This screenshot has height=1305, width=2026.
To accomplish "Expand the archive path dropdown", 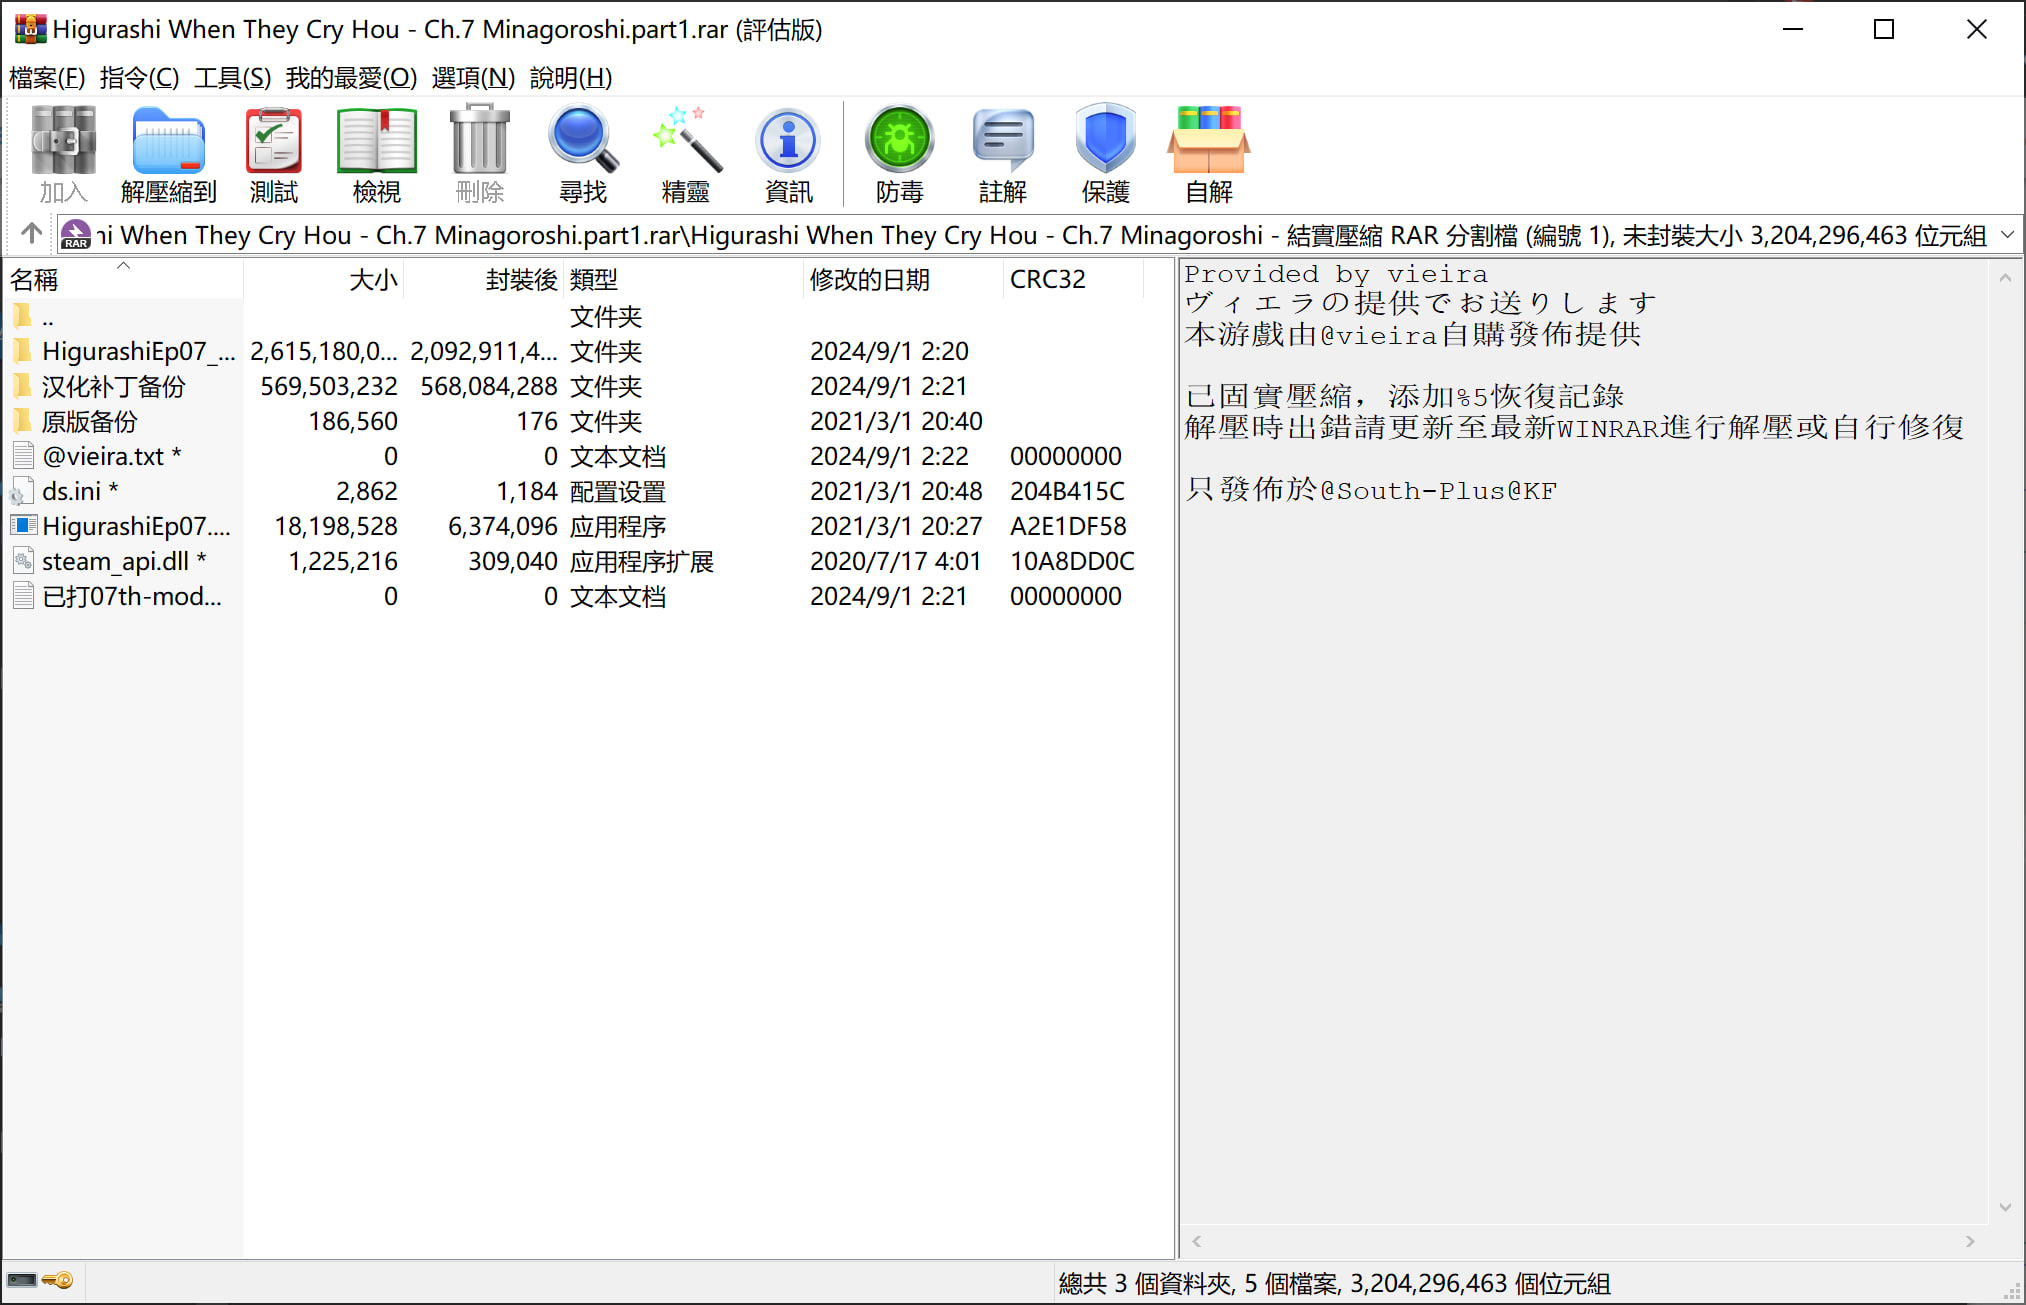I will [x=2007, y=235].
